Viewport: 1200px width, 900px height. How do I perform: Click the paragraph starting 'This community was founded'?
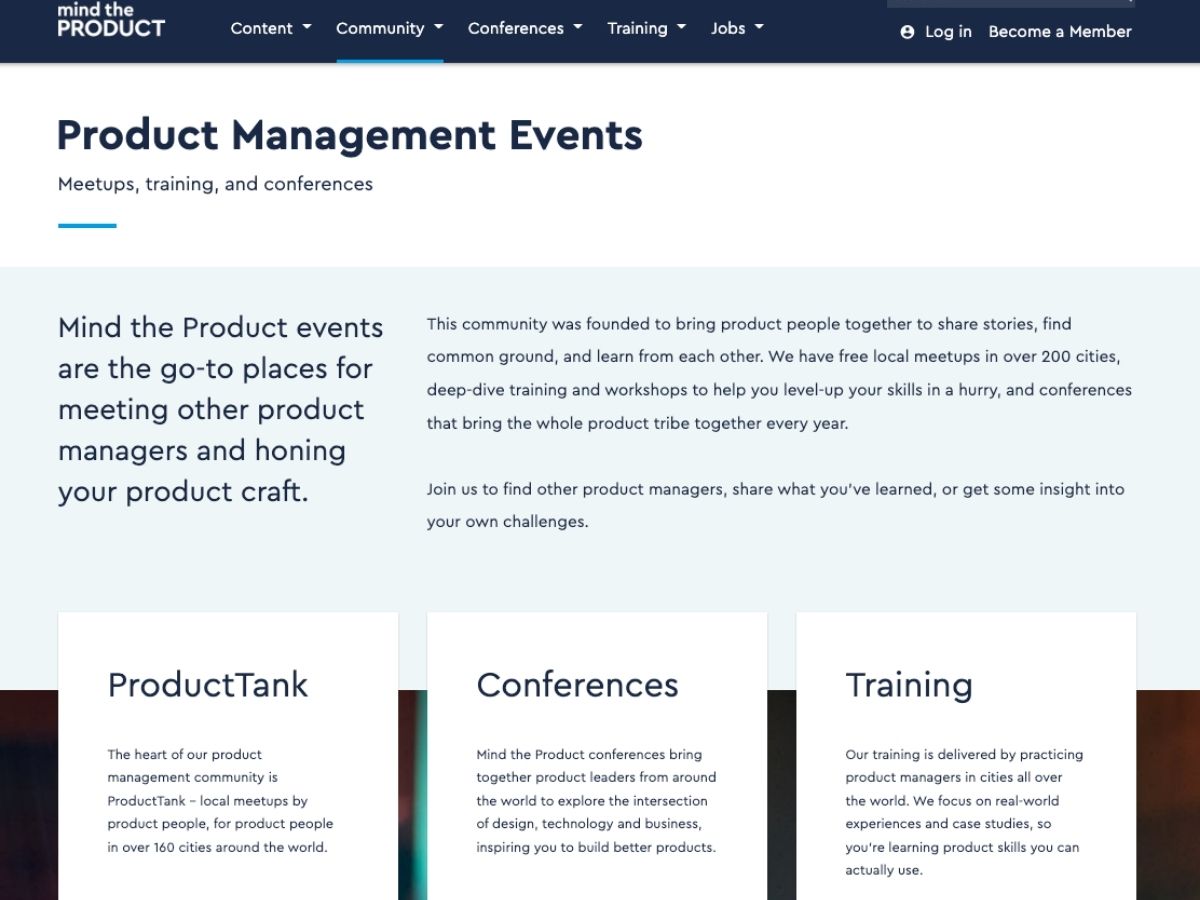(x=779, y=373)
